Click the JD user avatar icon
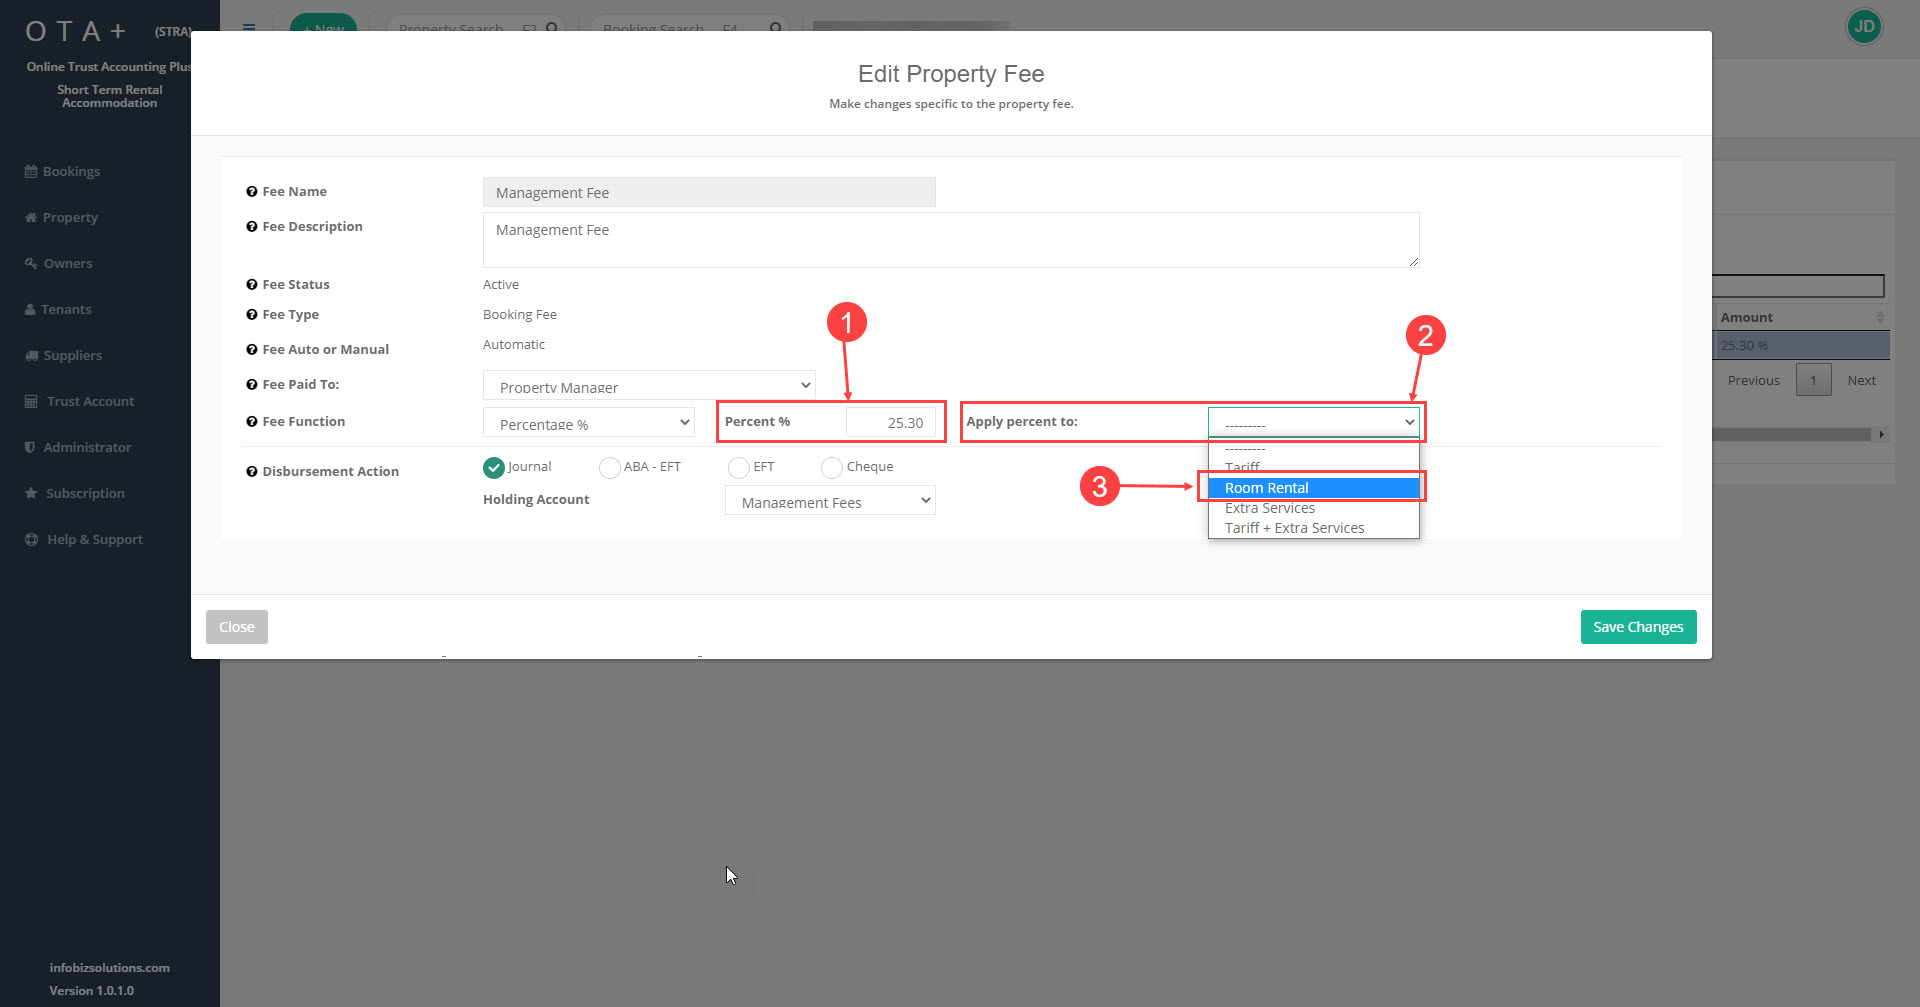 [1864, 27]
